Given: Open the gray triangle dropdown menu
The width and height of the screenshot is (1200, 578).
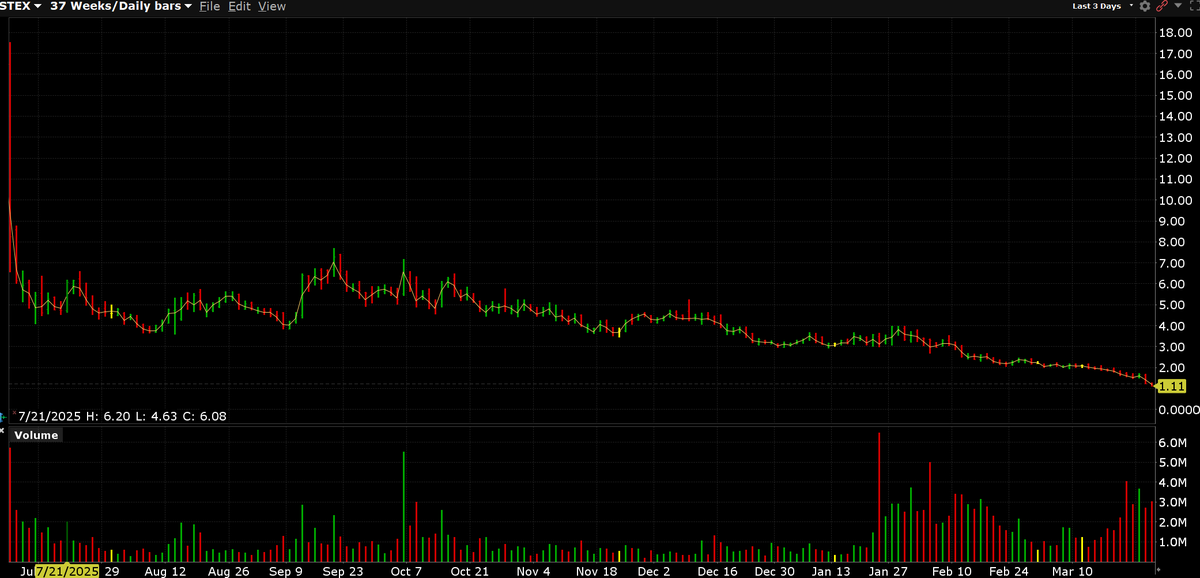Looking at the screenshot, I should click(1178, 6).
